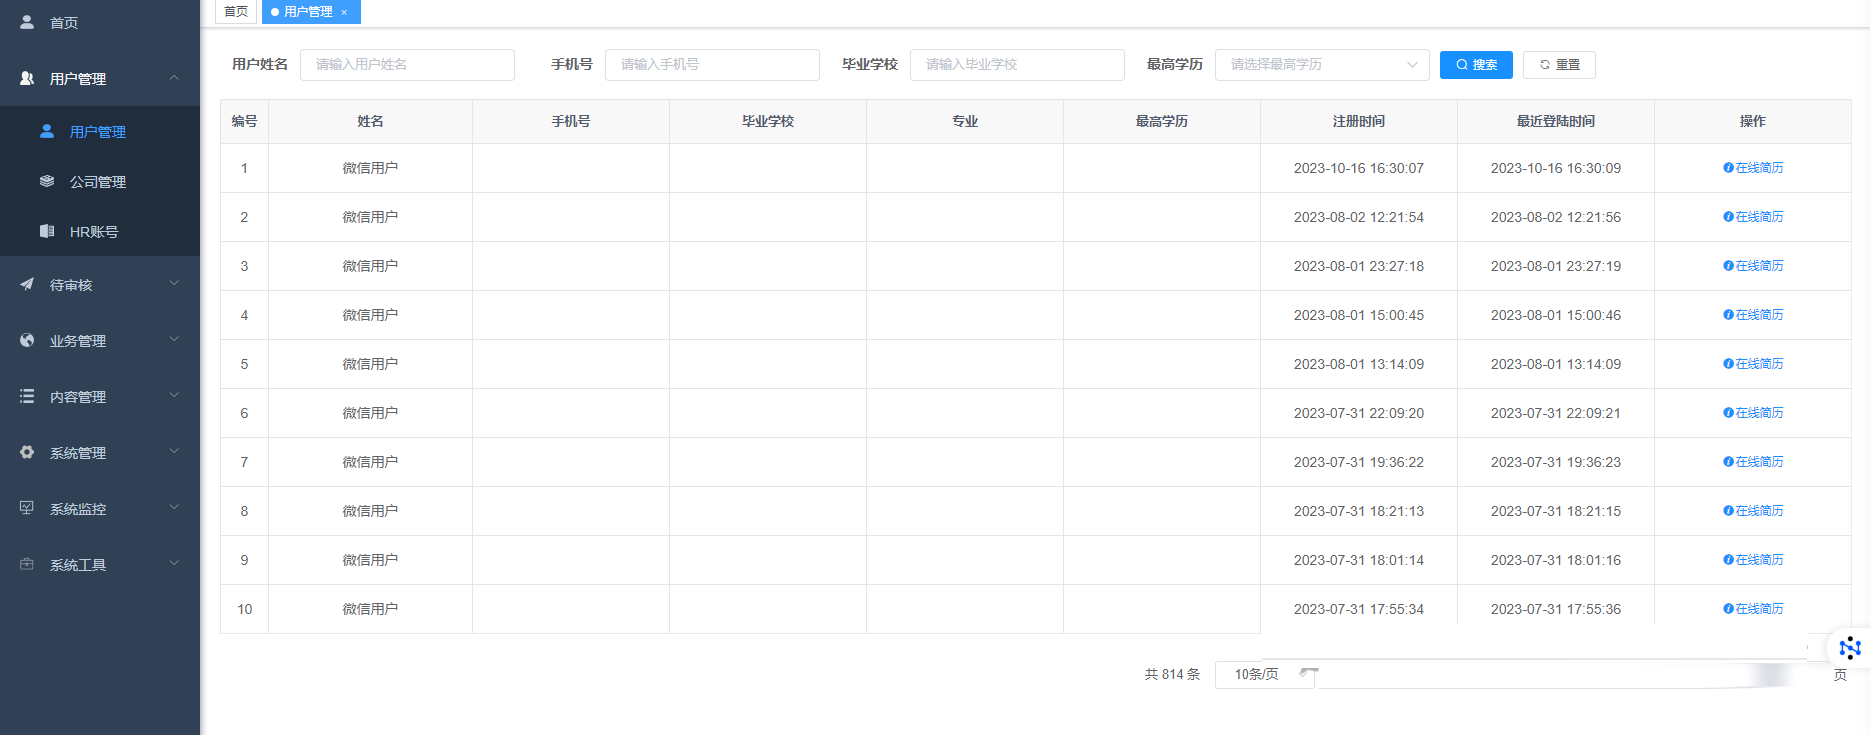The height and width of the screenshot is (735, 1870).
Task: Open the 10条/页 page size dropdown
Action: click(x=1264, y=675)
